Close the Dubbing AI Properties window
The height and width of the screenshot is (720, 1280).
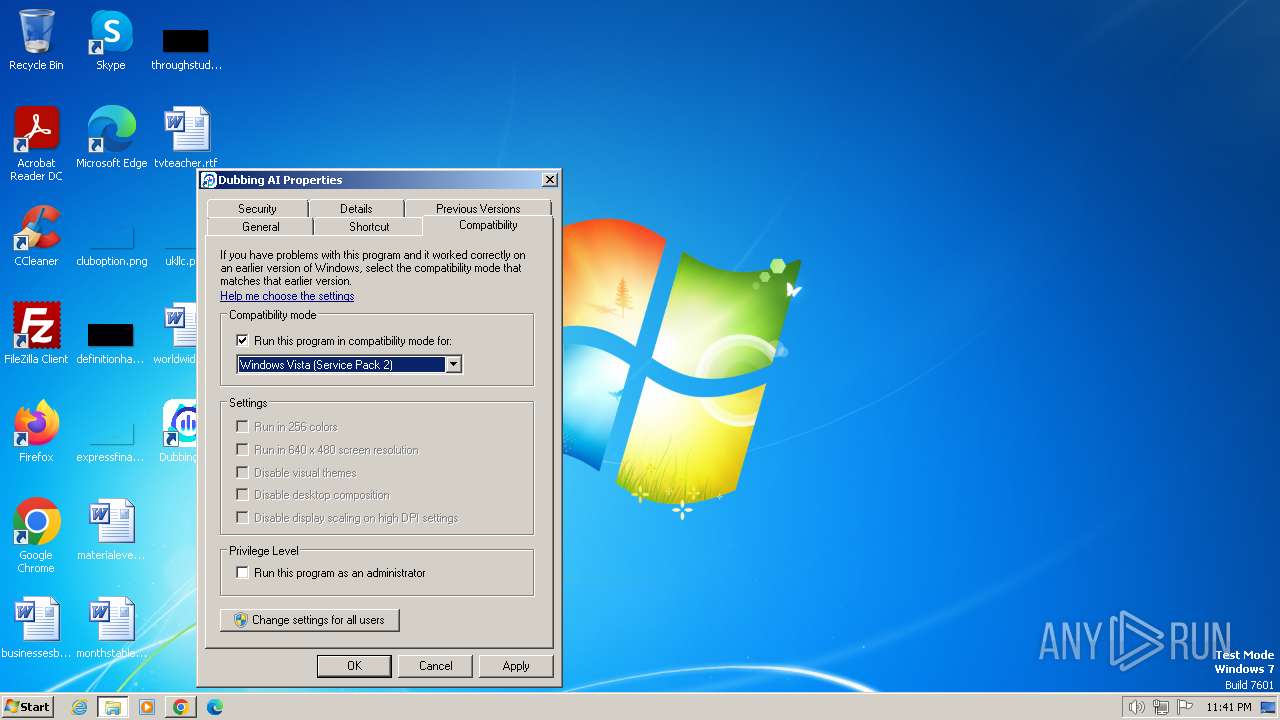(x=549, y=180)
